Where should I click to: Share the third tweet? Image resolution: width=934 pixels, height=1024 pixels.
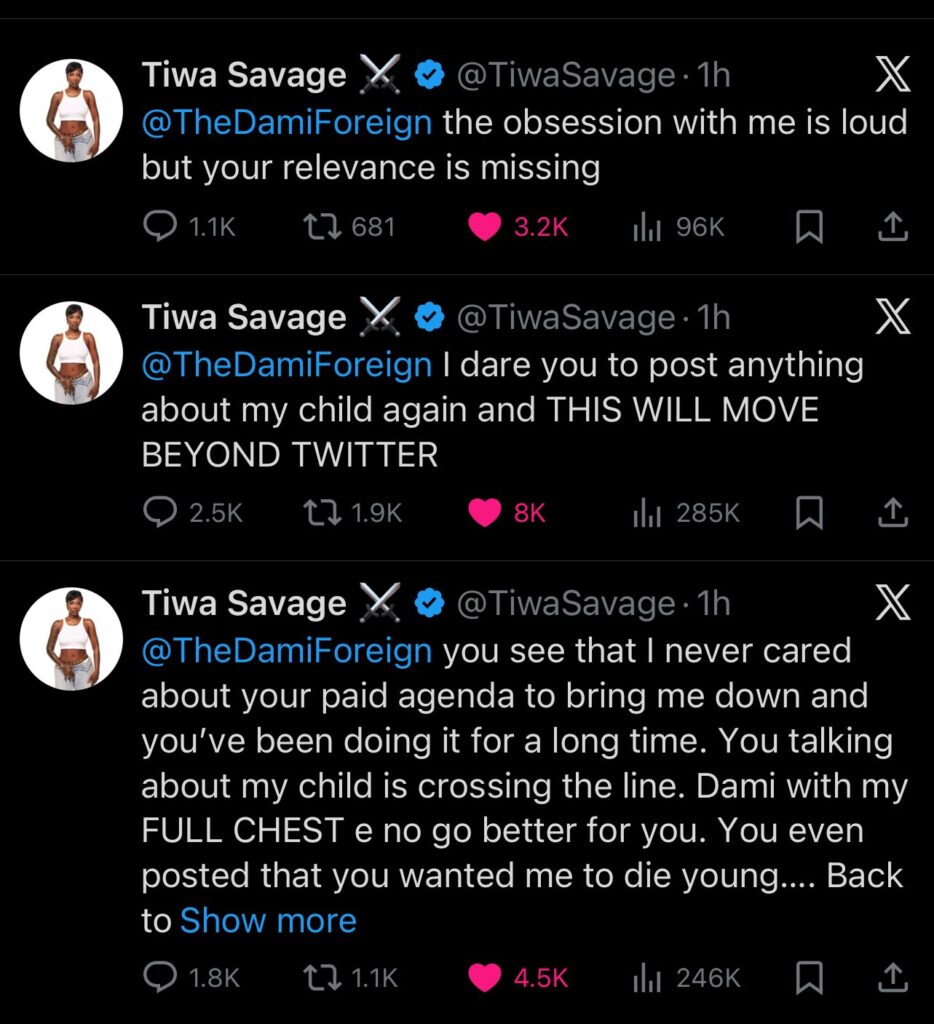point(893,979)
